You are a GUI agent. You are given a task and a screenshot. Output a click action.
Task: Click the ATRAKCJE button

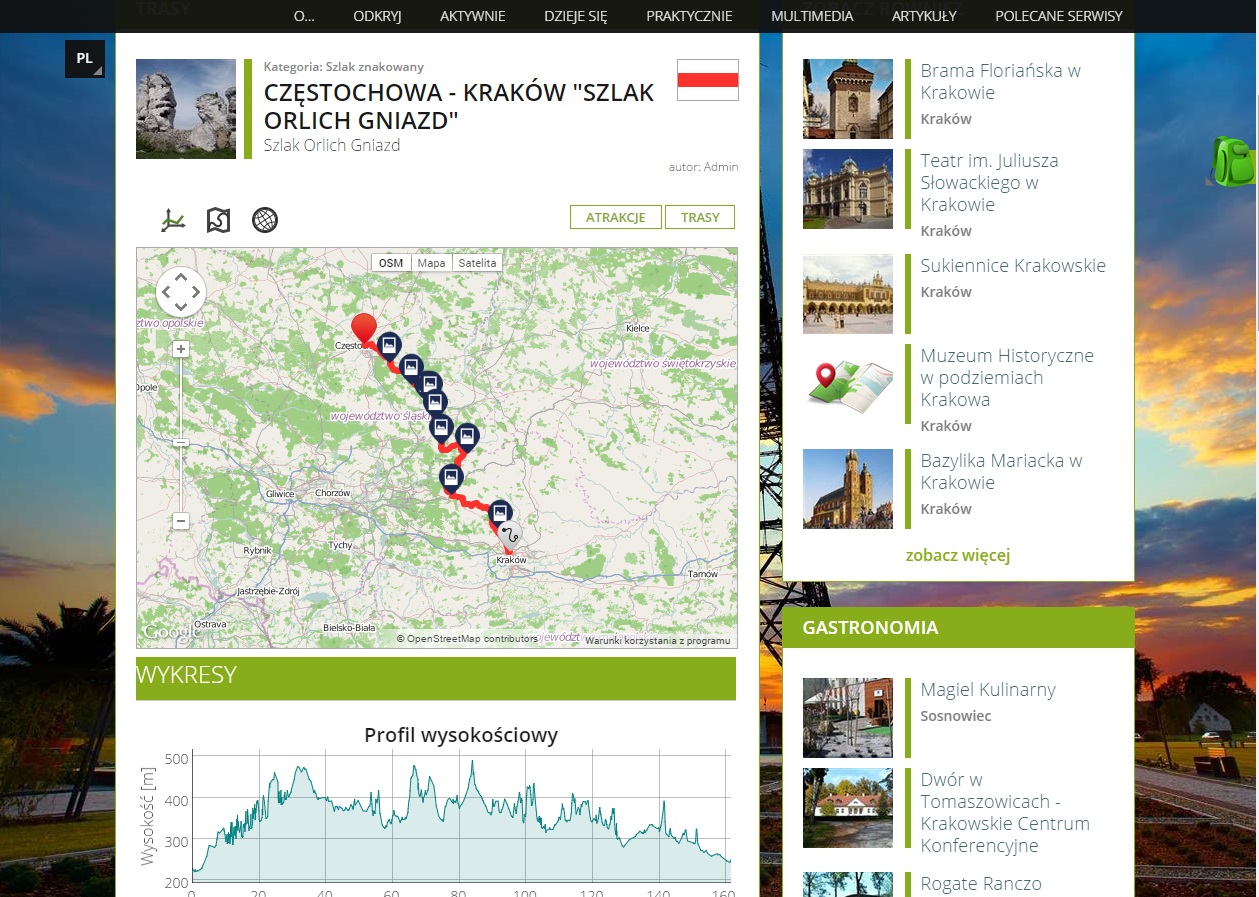(615, 217)
